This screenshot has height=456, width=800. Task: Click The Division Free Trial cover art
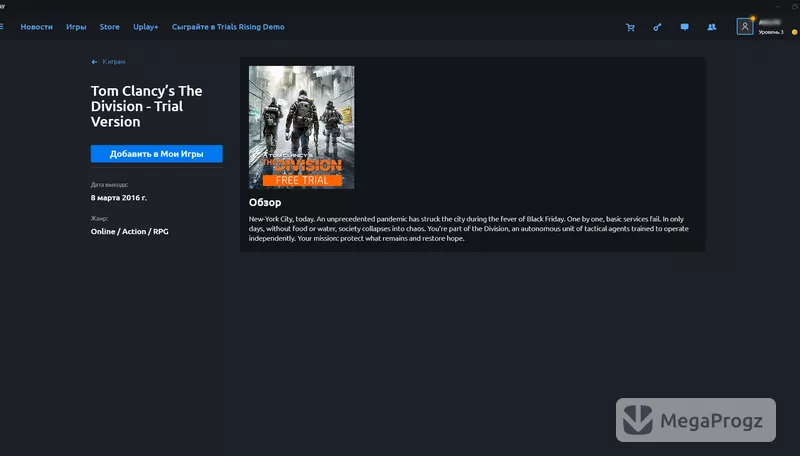302,127
